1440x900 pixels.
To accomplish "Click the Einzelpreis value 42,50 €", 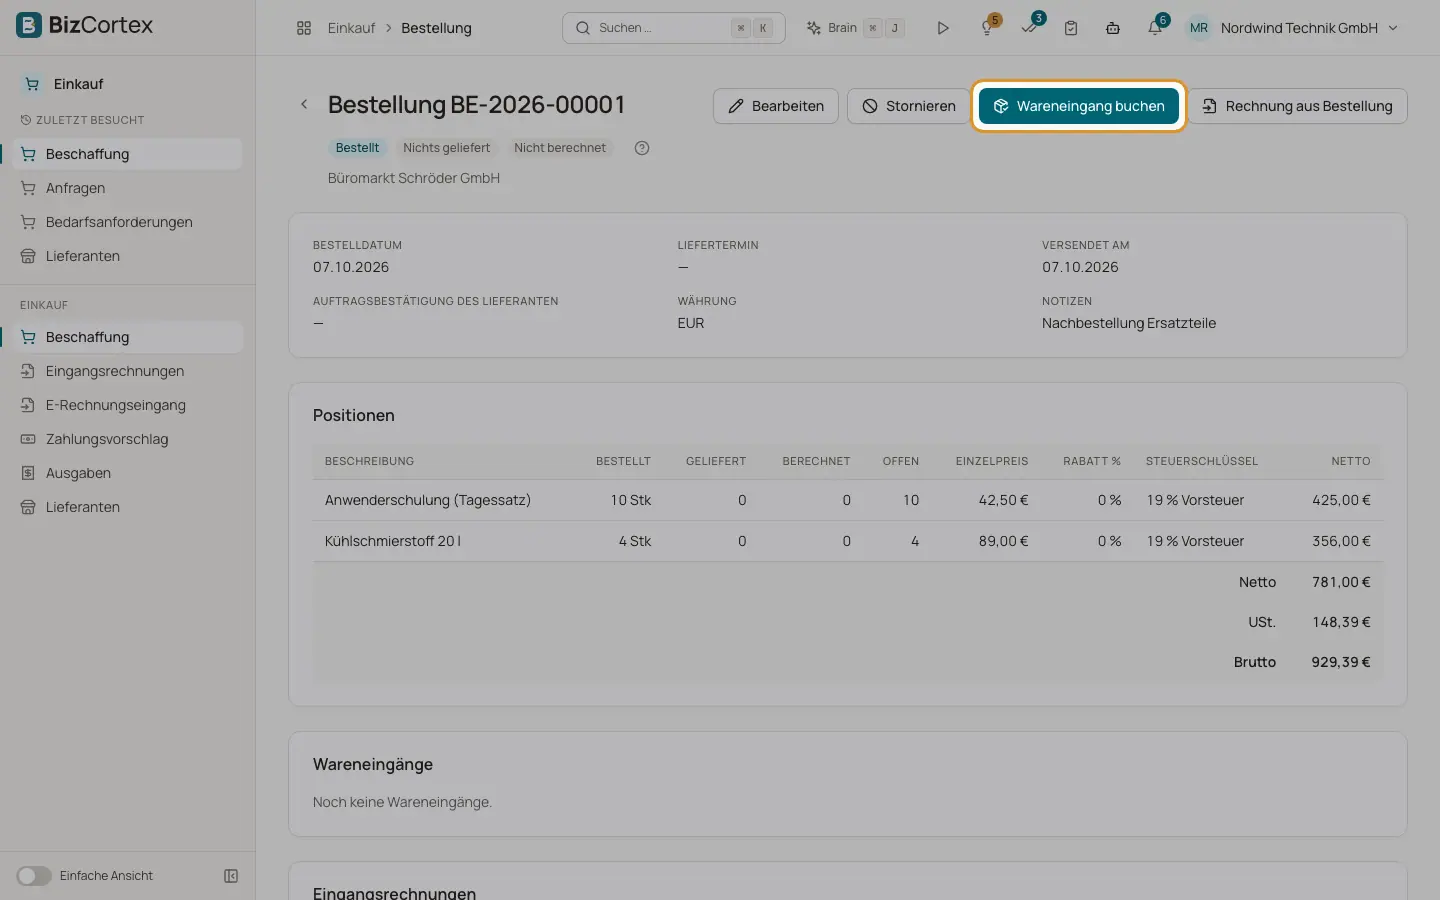I will [x=1003, y=500].
